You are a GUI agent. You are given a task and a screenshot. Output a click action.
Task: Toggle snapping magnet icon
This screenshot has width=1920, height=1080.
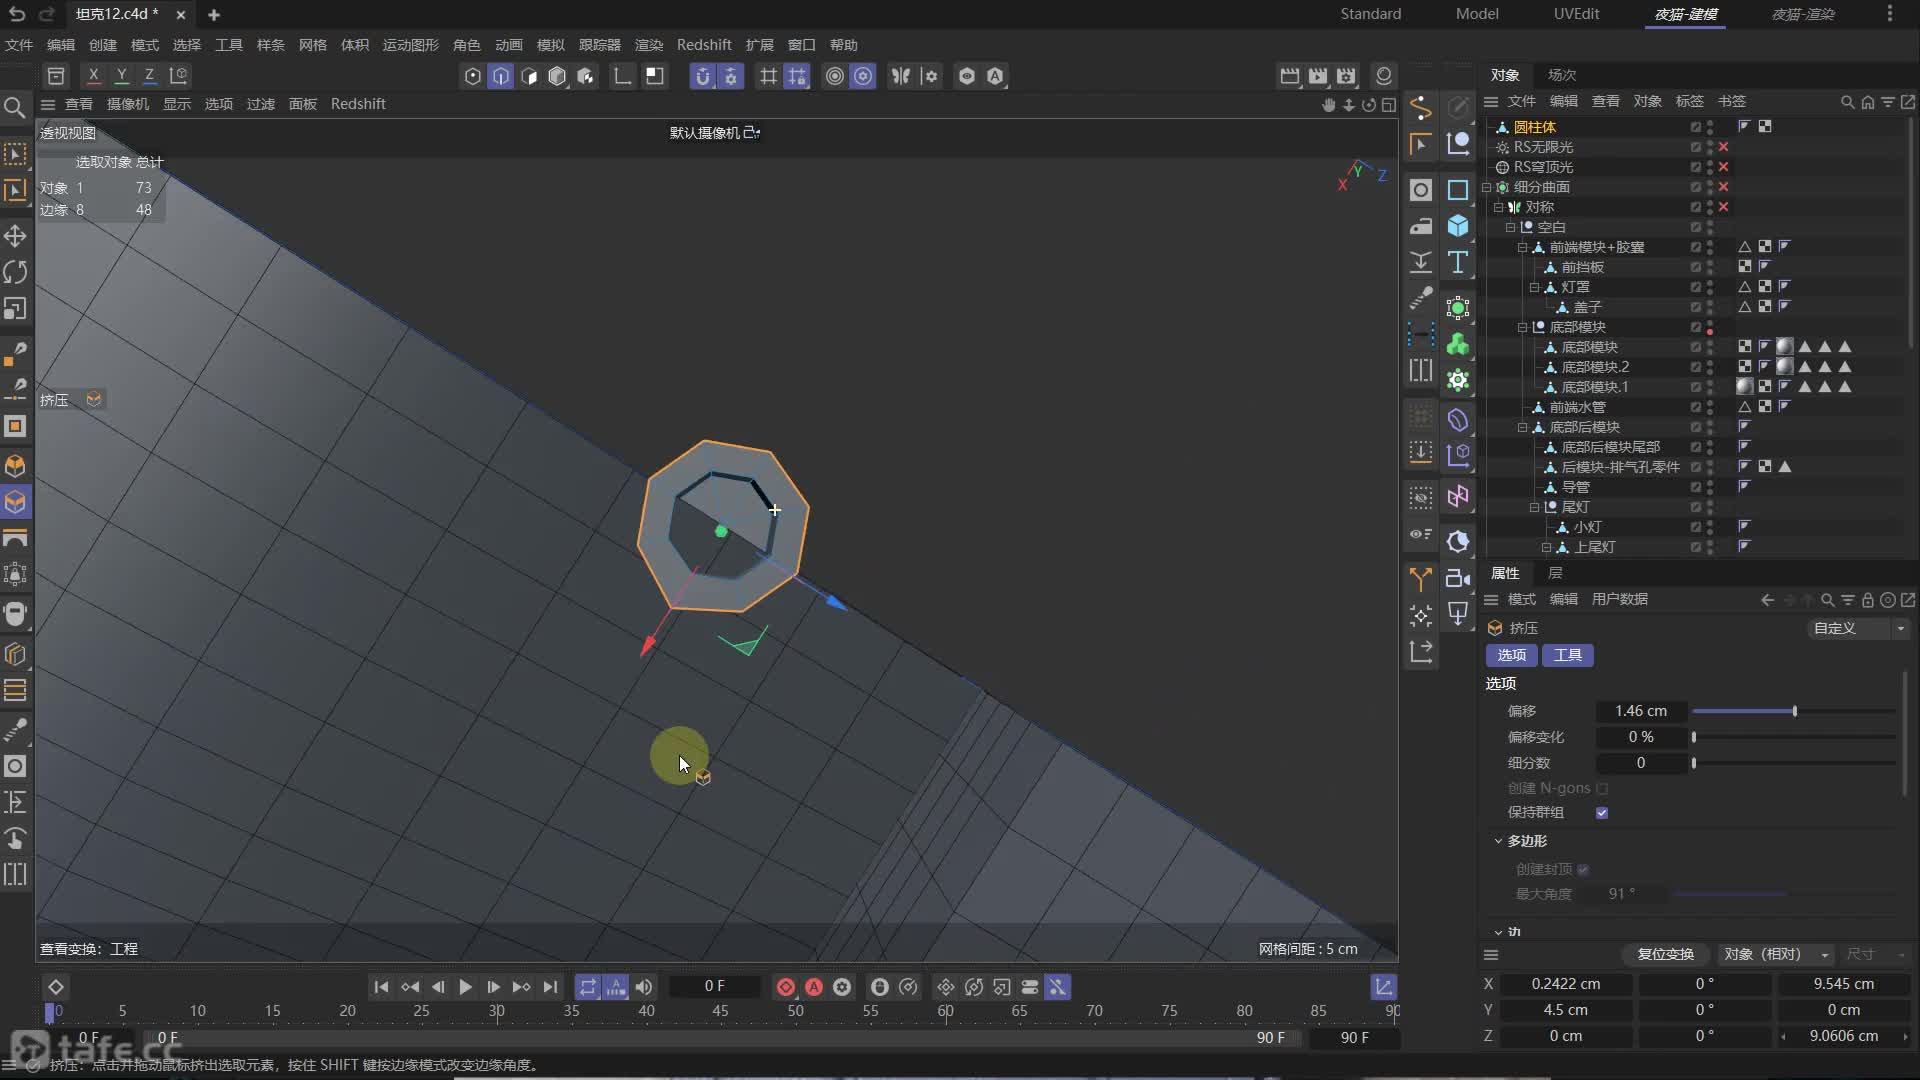703,76
